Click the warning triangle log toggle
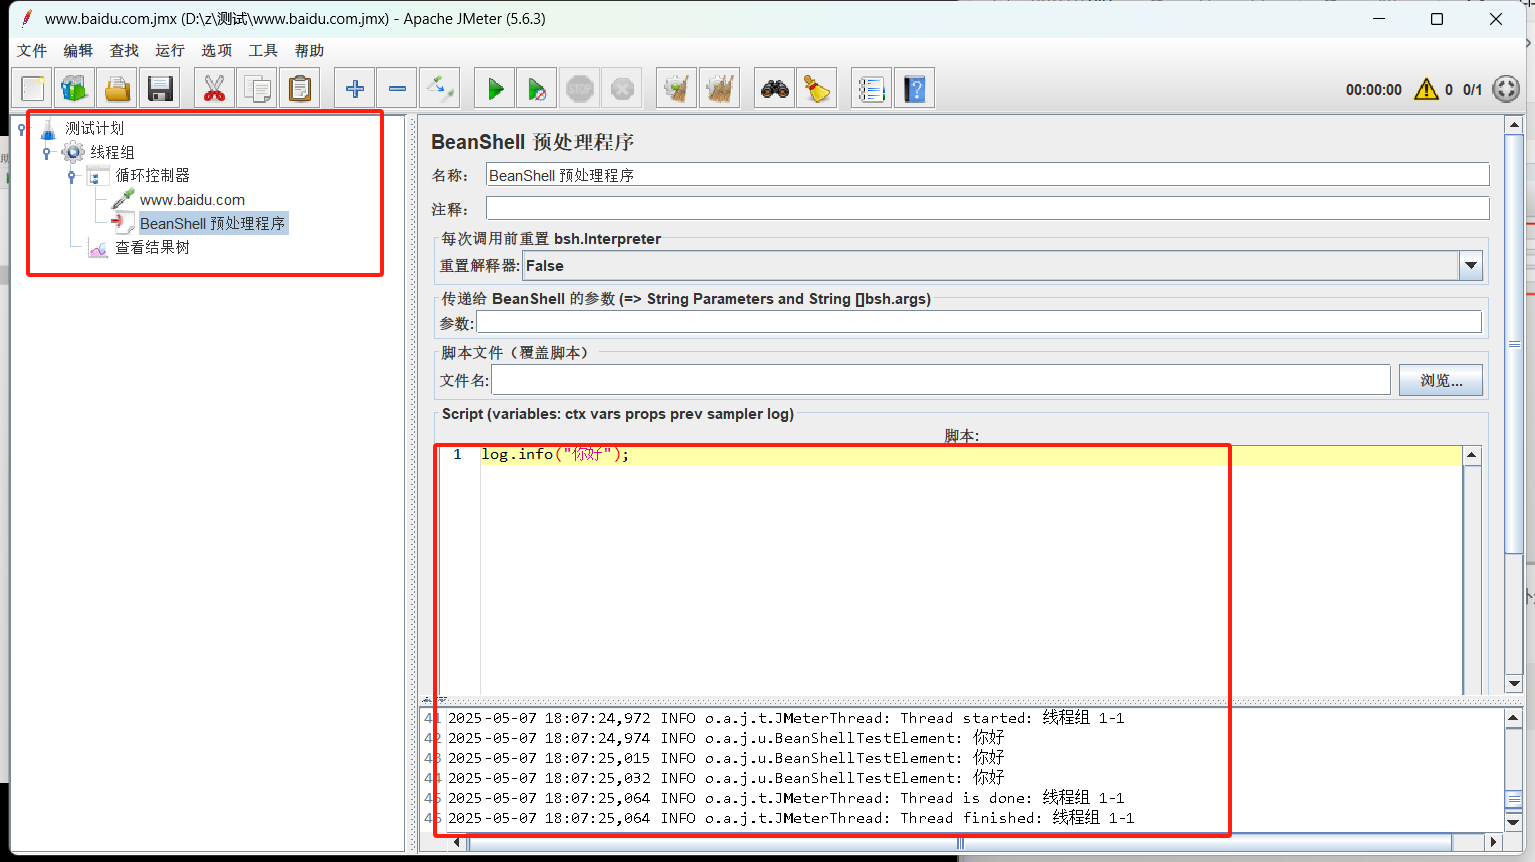1535x862 pixels. pos(1426,89)
